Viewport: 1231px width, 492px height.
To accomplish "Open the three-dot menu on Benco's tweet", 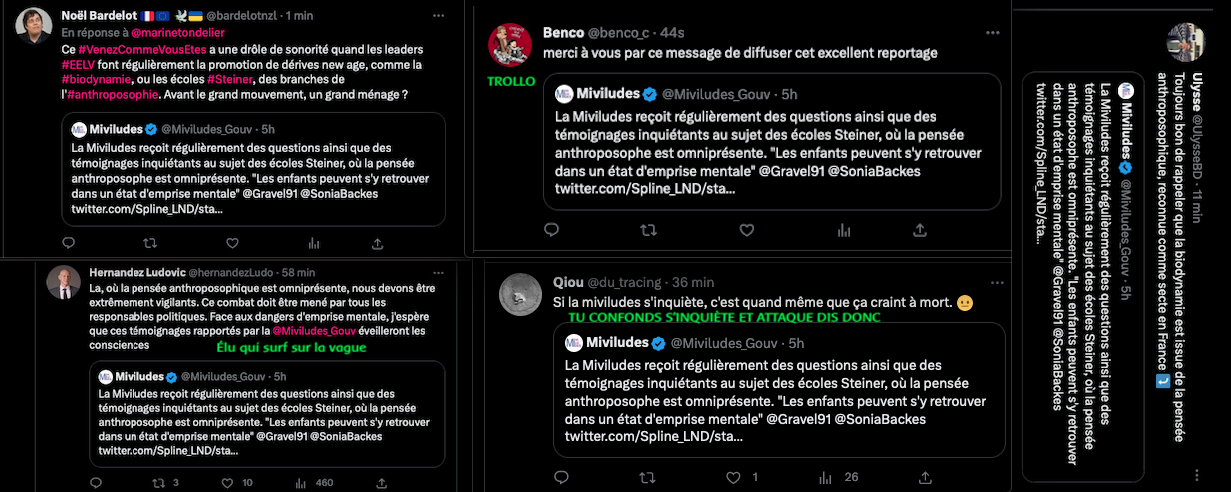I will (x=991, y=32).
